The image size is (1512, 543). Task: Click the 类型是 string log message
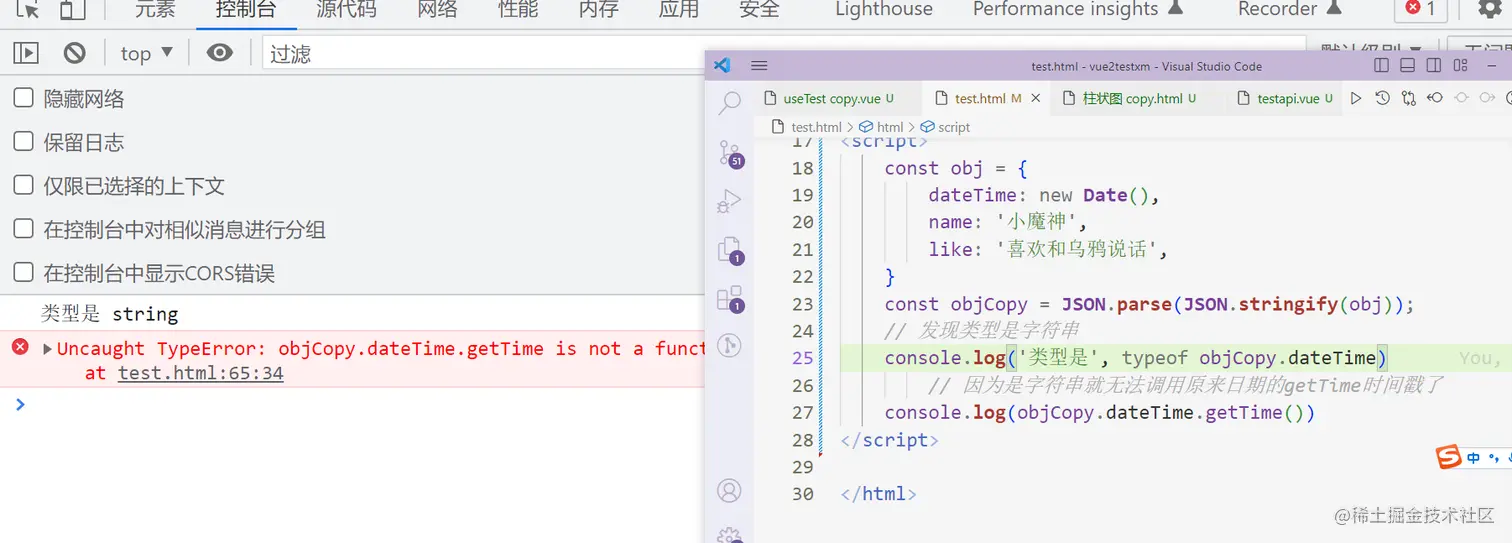[110, 314]
